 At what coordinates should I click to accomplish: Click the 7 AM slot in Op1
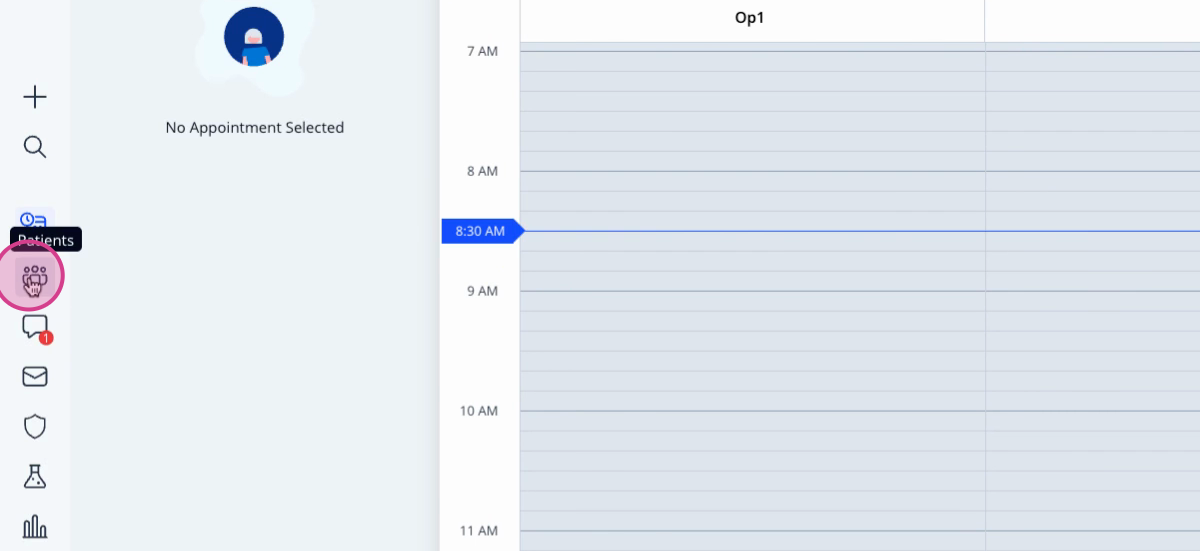752,61
